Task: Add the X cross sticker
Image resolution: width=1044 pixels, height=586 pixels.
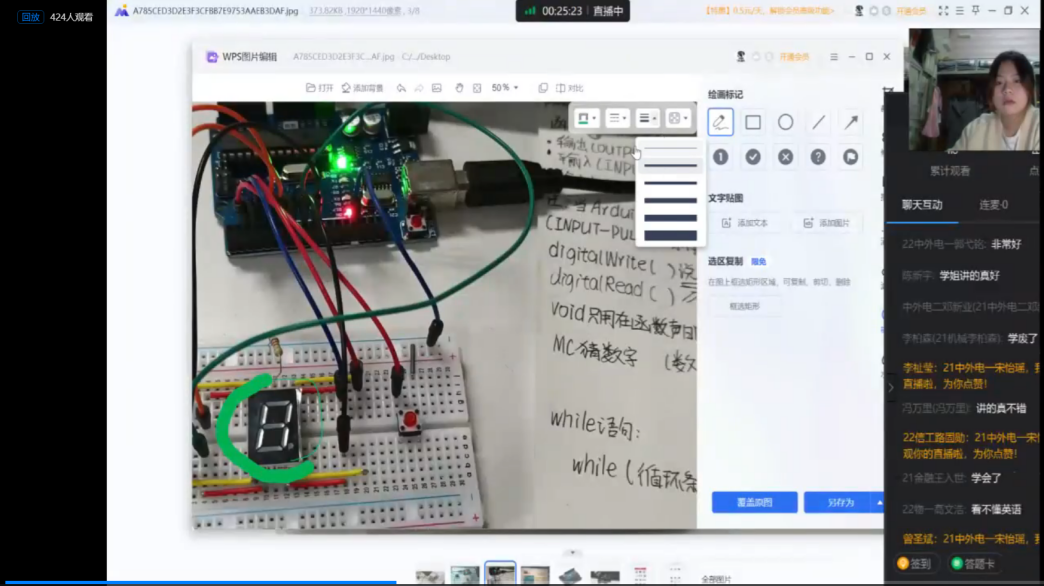Action: (x=786, y=156)
